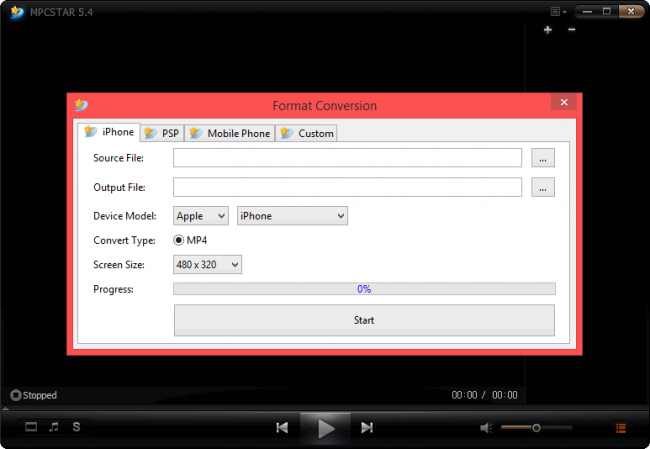
Task: Click the minus zoom icon
Action: tap(572, 29)
